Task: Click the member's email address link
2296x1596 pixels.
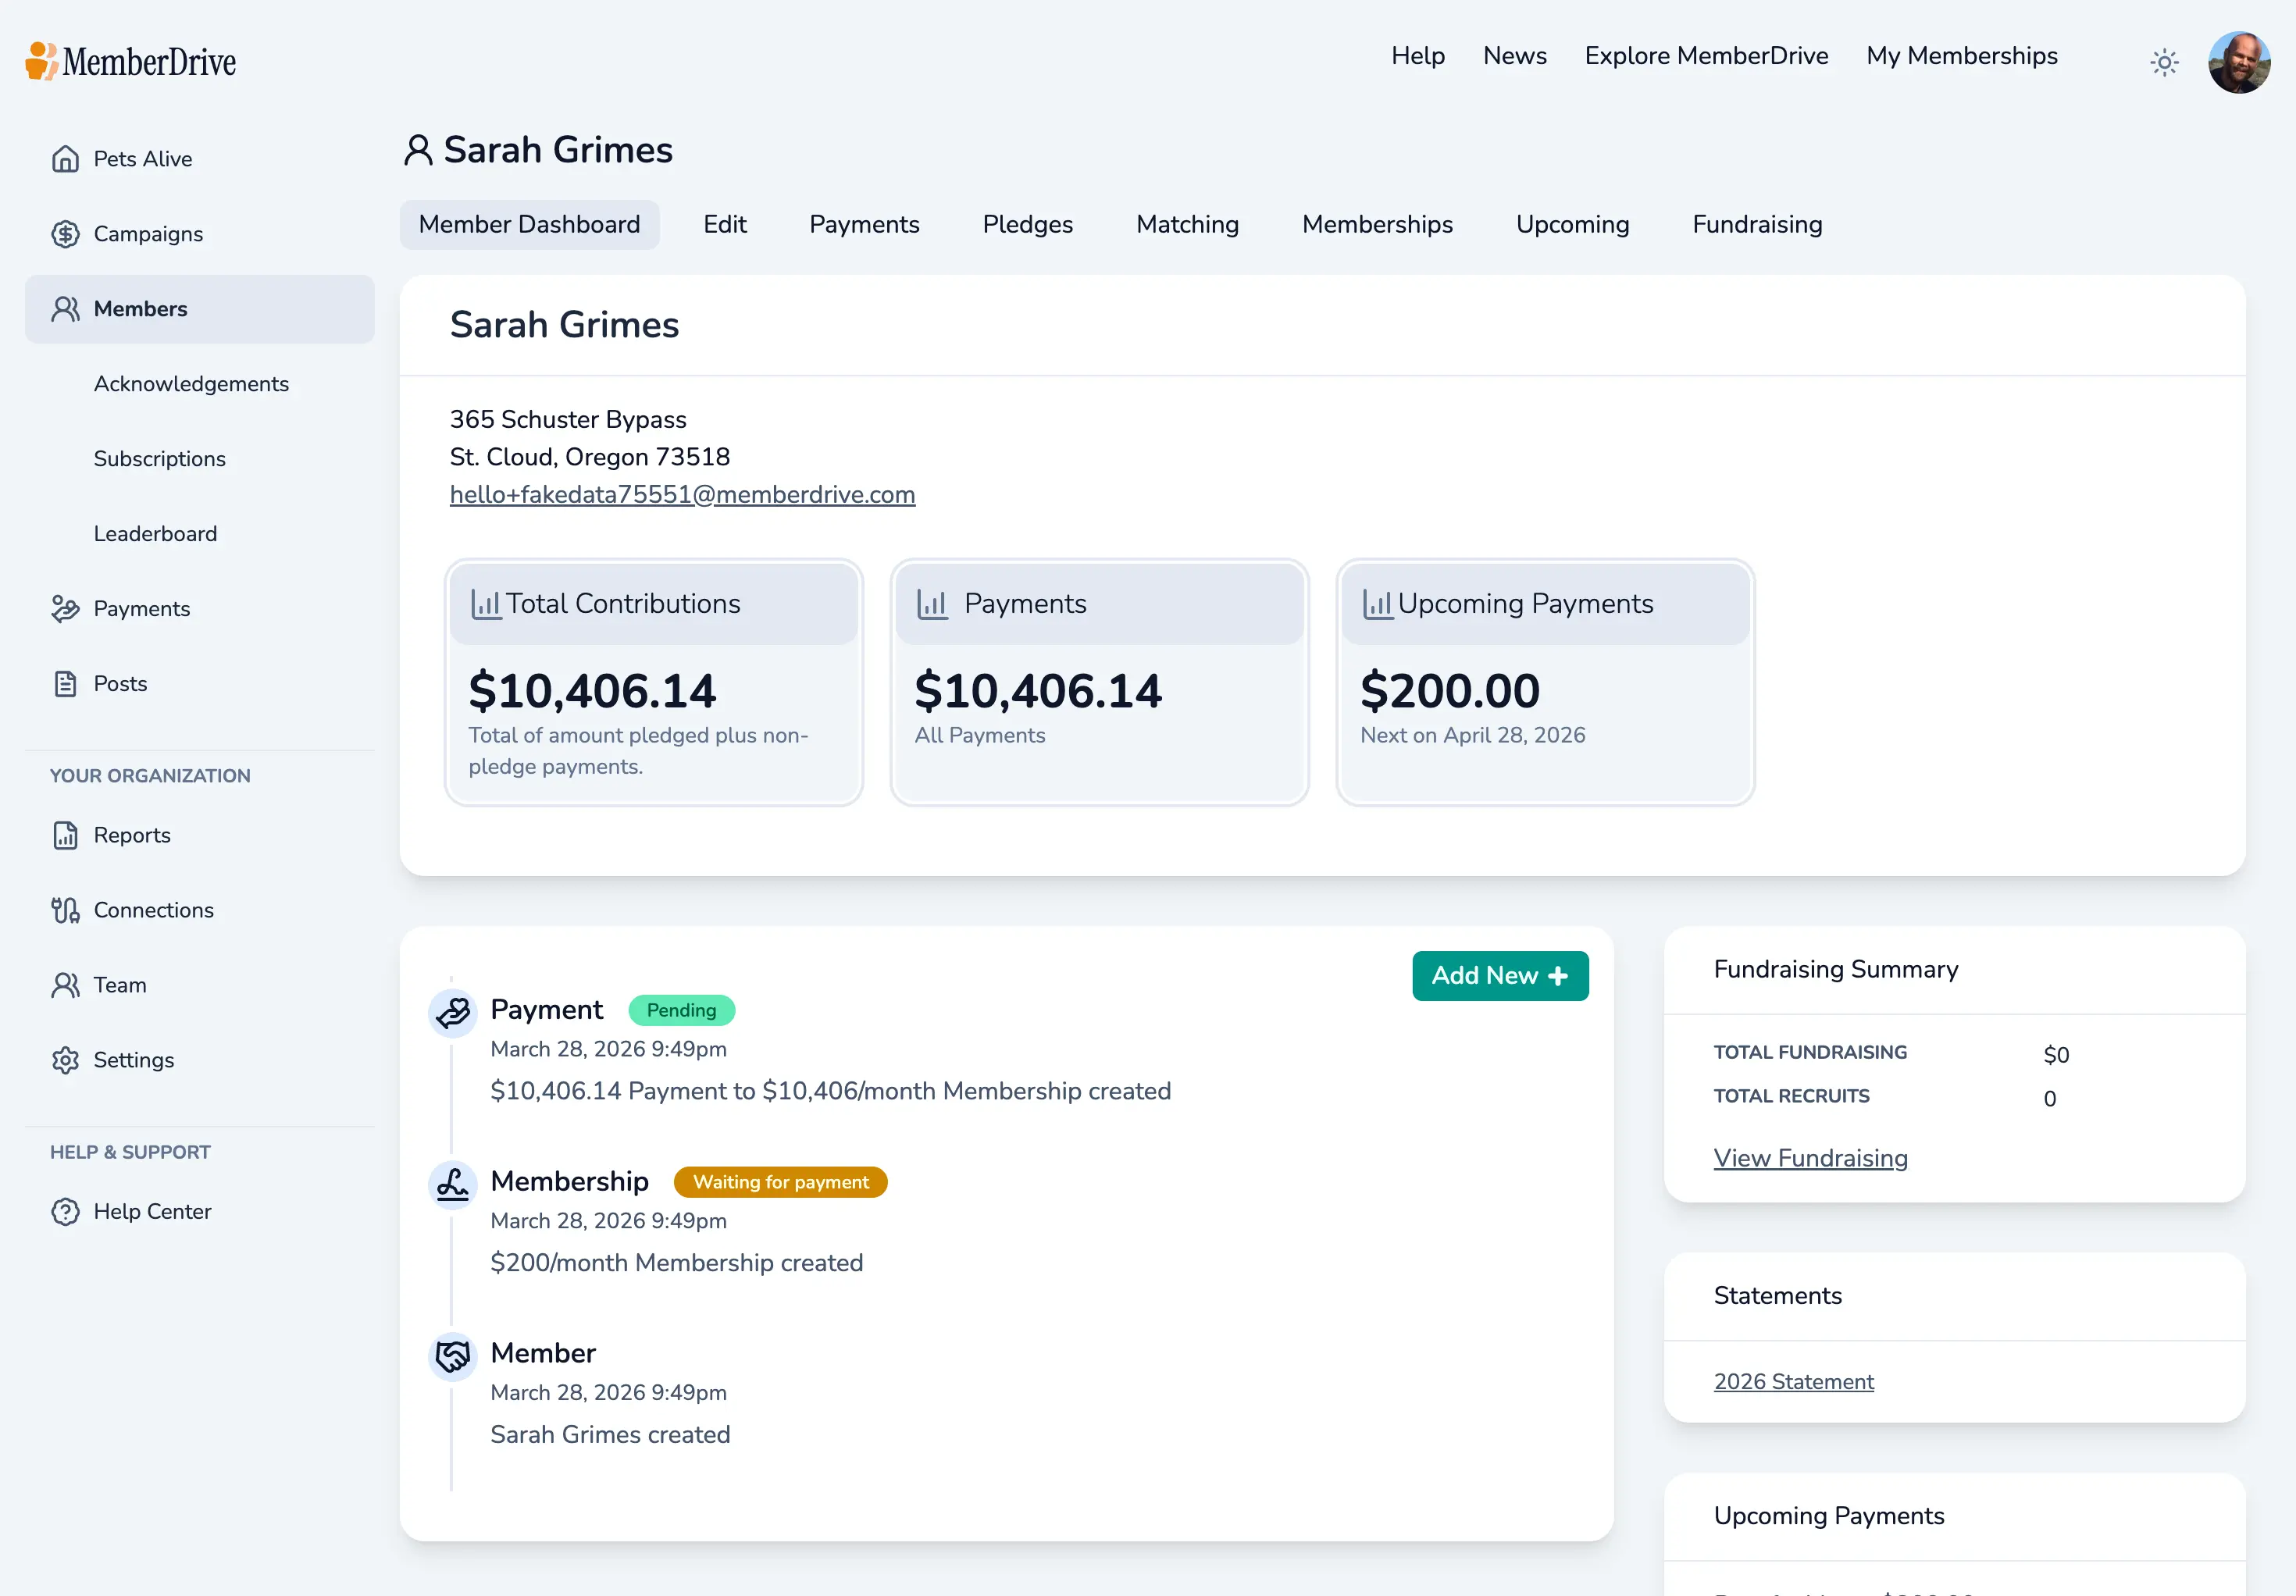Action: (682, 494)
